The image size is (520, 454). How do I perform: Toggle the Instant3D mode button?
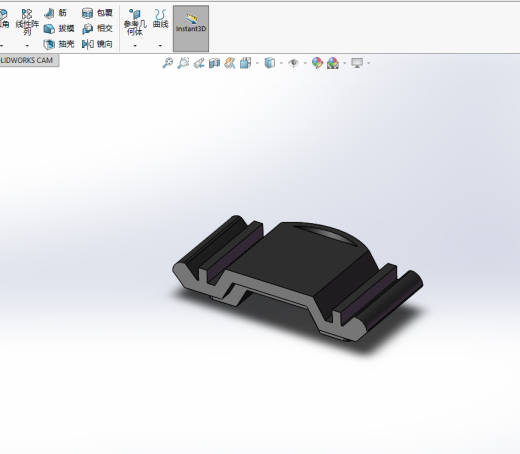point(191,28)
